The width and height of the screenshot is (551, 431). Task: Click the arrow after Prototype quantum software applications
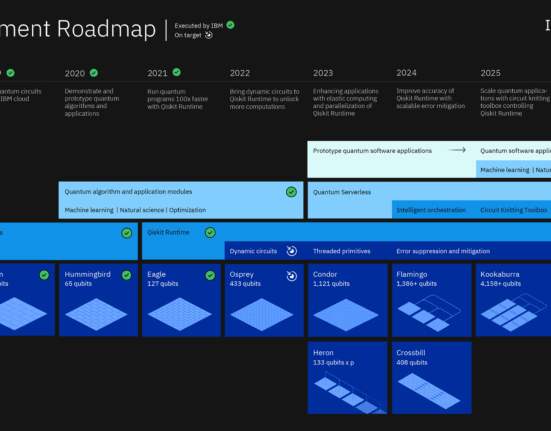pyautogui.click(x=457, y=150)
